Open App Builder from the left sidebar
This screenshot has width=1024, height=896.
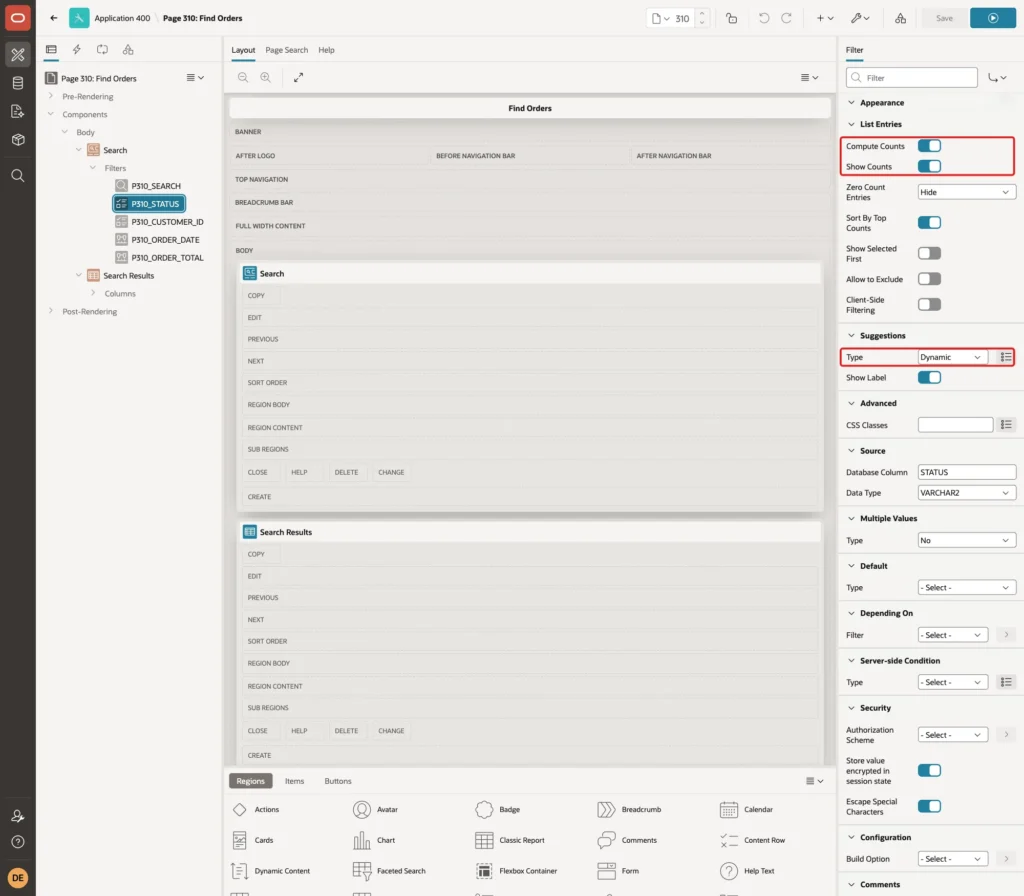18,55
